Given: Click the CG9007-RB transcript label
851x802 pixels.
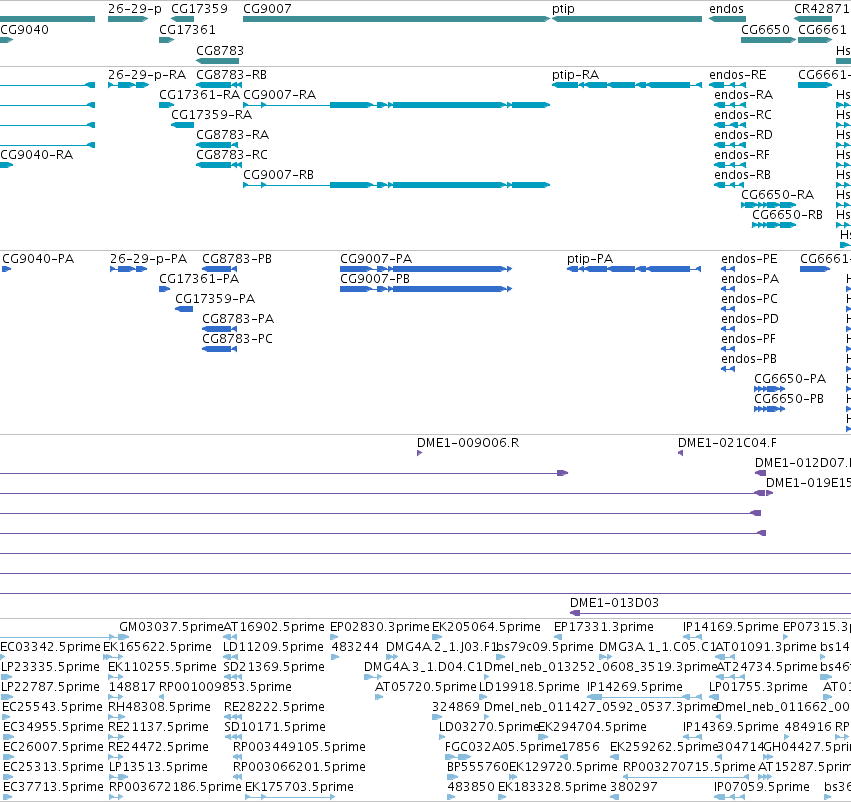Looking at the screenshot, I should click(278, 175).
